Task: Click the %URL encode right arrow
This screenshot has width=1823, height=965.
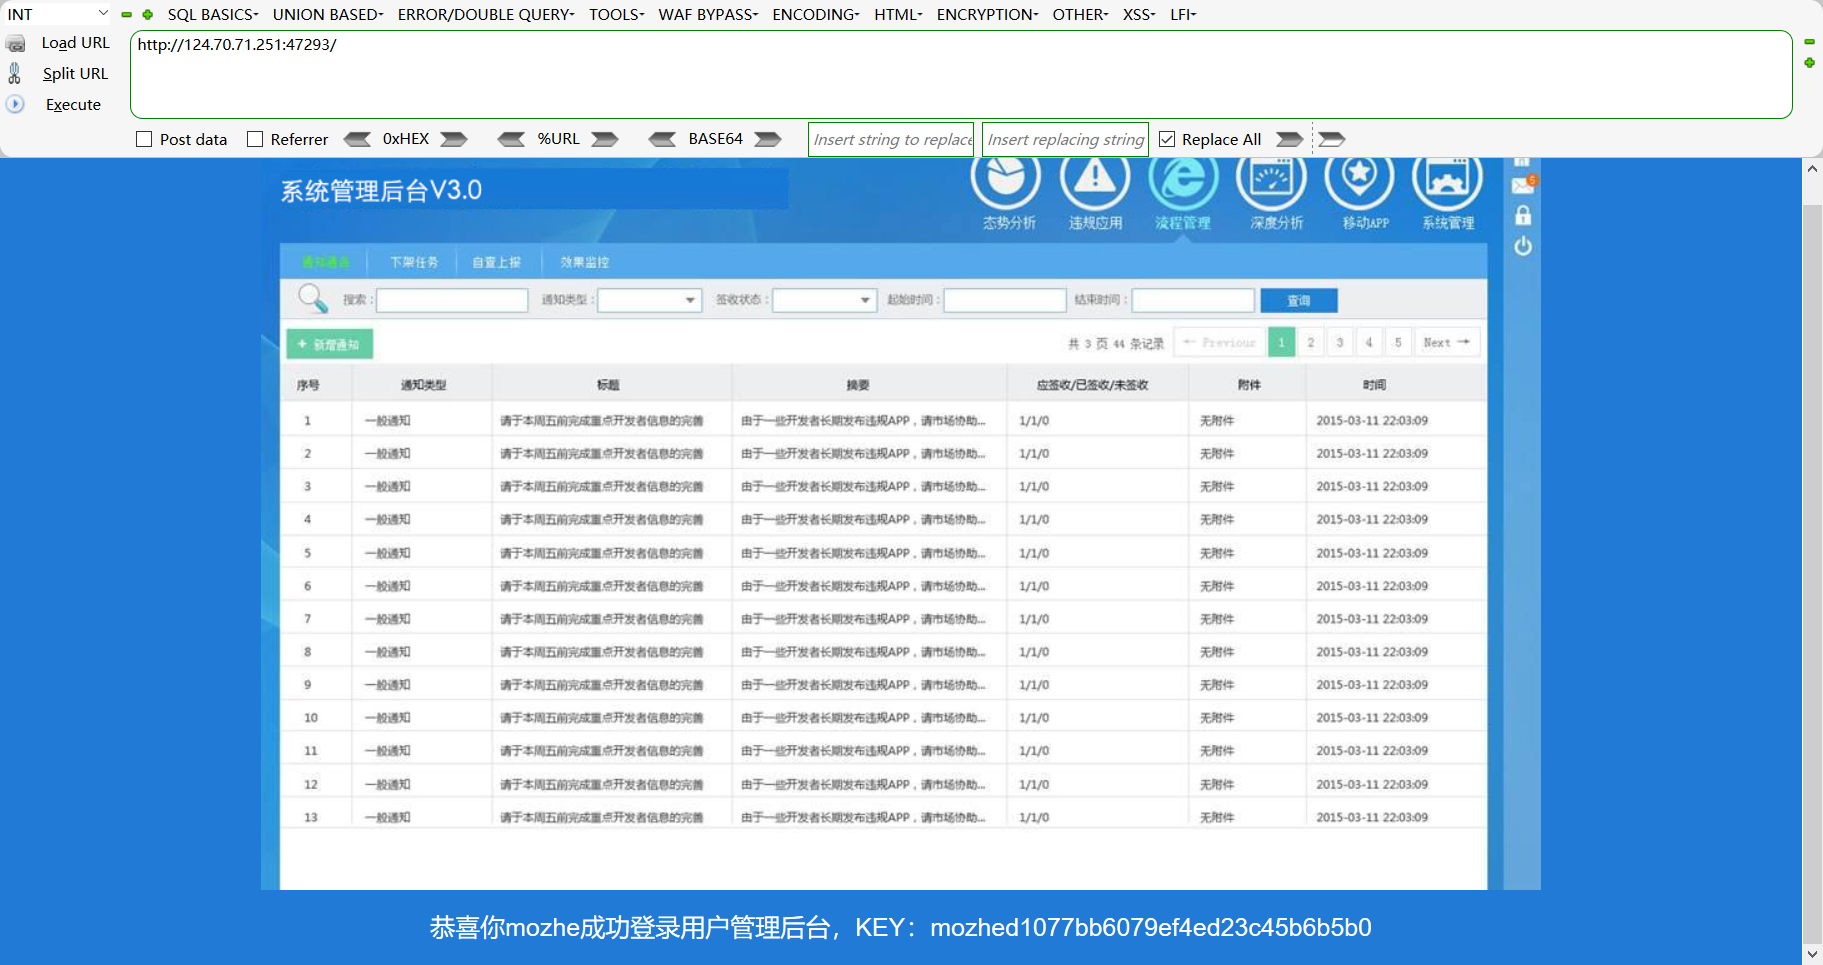Action: click(605, 139)
